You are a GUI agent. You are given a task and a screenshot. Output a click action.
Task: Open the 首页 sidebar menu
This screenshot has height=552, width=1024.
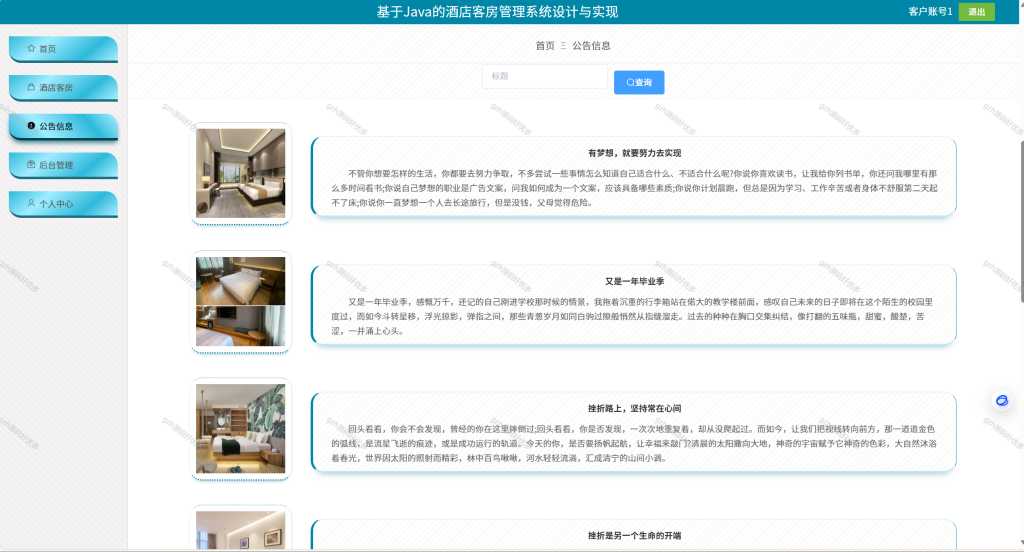coord(63,49)
